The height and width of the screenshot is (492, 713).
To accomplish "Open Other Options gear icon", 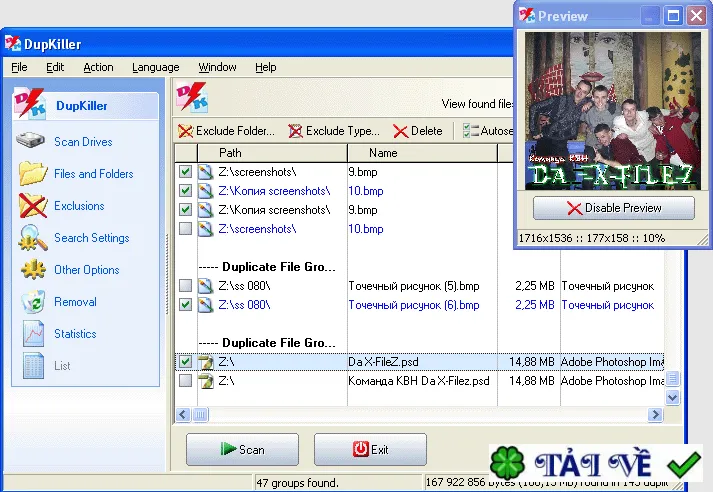I will (x=33, y=270).
